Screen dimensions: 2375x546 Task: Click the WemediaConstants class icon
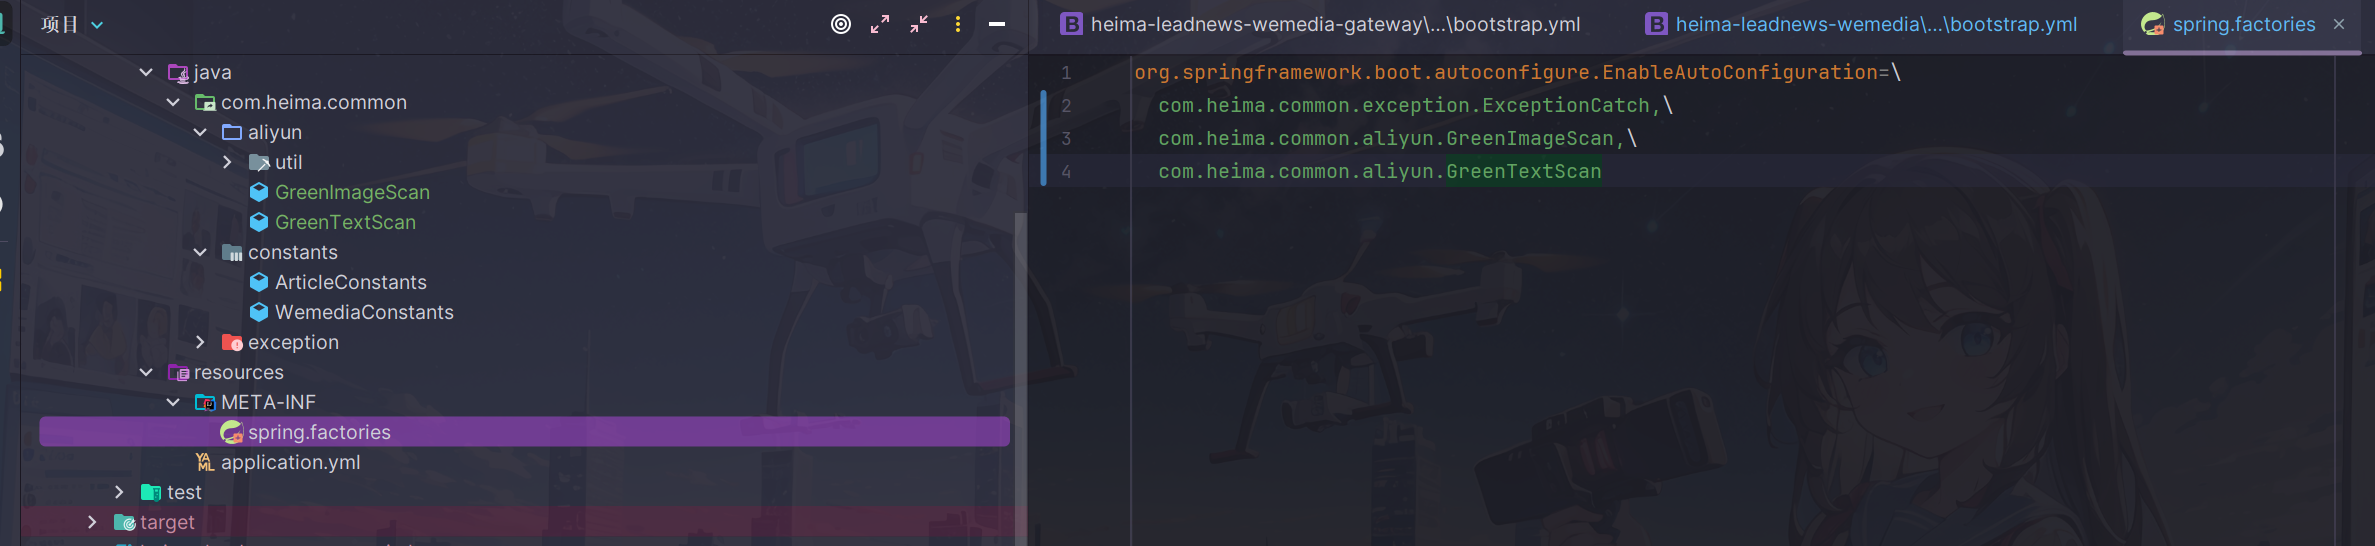[259, 312]
